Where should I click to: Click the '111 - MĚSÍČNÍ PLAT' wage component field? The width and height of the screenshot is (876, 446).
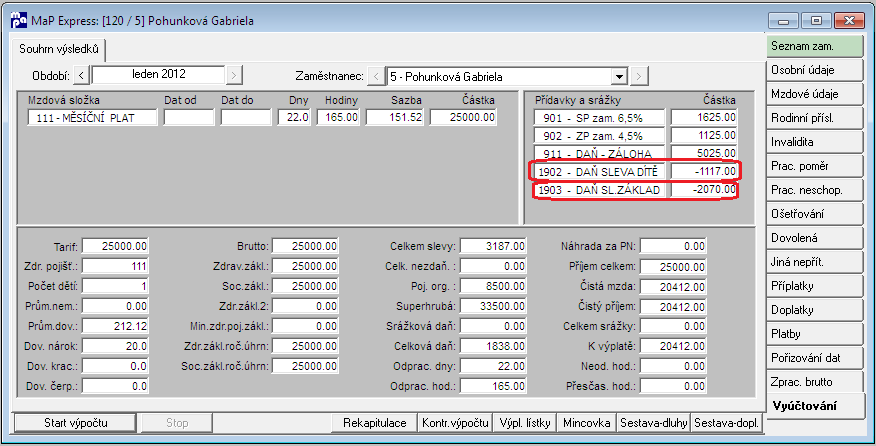93,117
